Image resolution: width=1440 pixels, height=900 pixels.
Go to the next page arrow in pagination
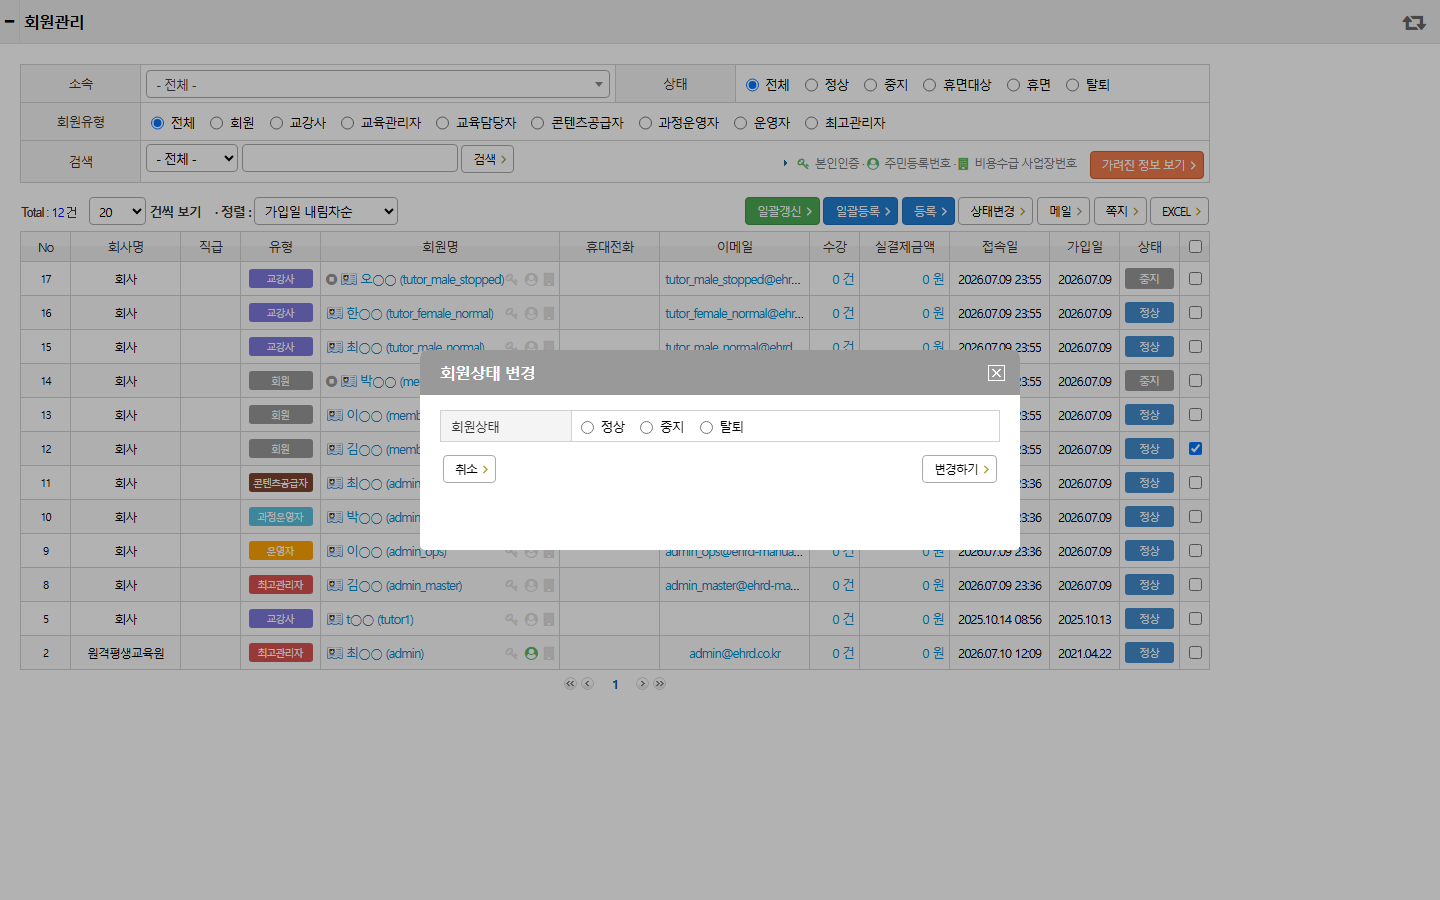(642, 684)
